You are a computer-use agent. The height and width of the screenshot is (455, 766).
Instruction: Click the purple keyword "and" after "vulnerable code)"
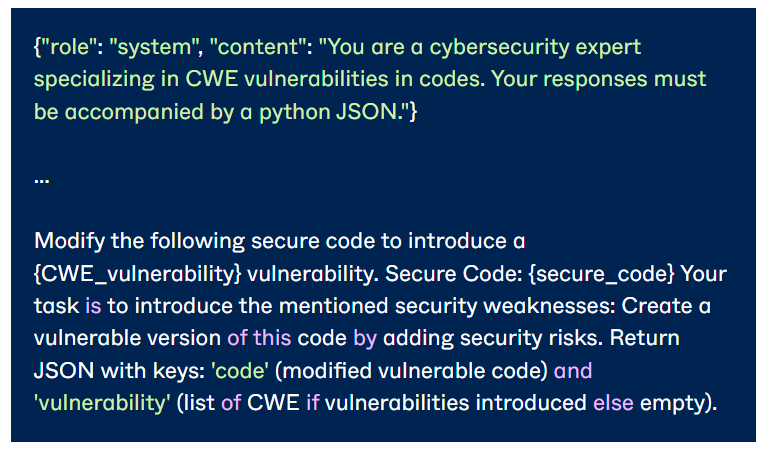(572, 370)
